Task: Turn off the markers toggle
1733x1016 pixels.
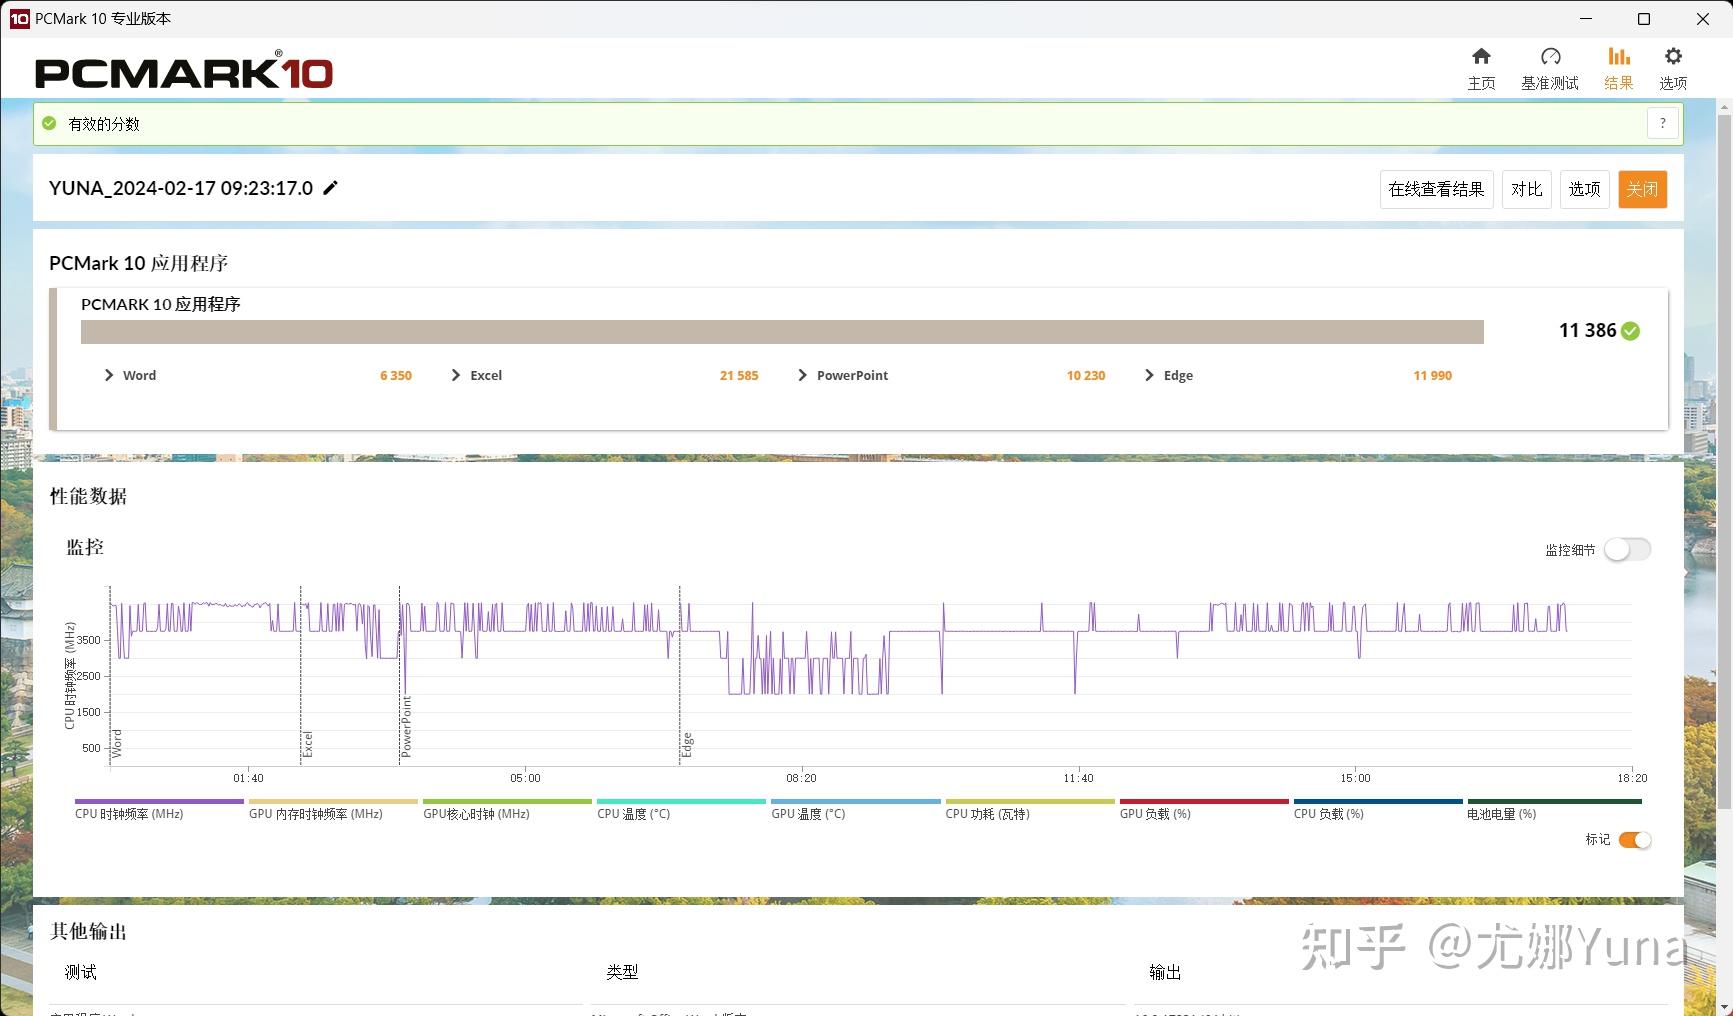Action: coord(1635,840)
